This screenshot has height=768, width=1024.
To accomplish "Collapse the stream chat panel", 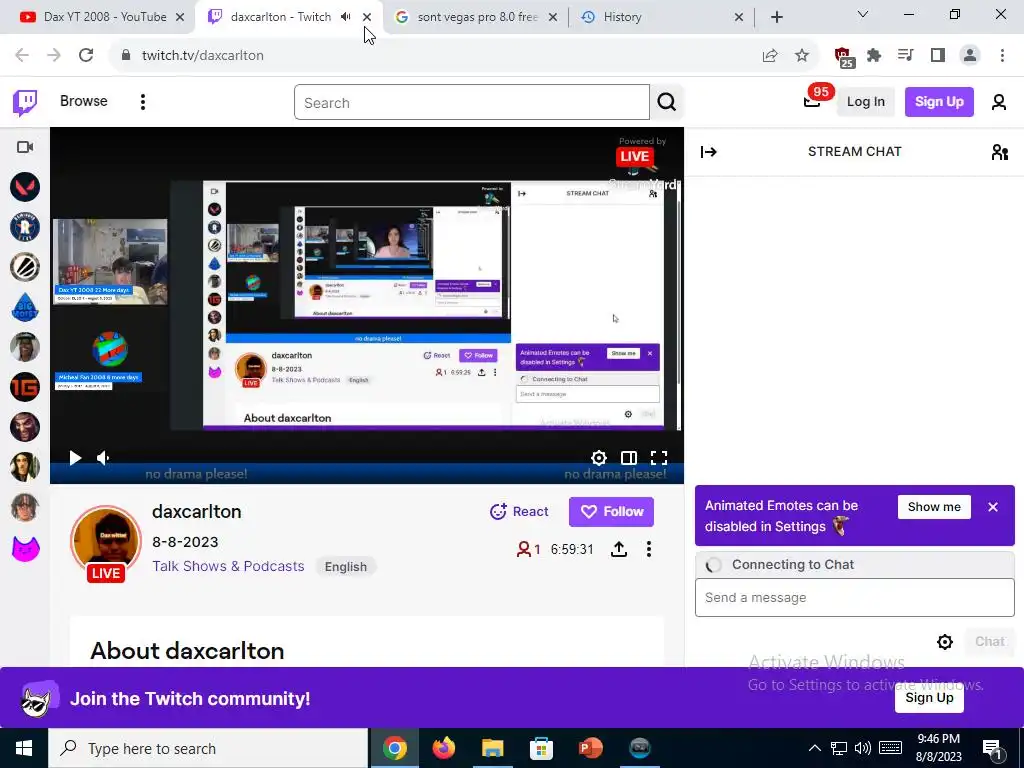I will [x=709, y=152].
